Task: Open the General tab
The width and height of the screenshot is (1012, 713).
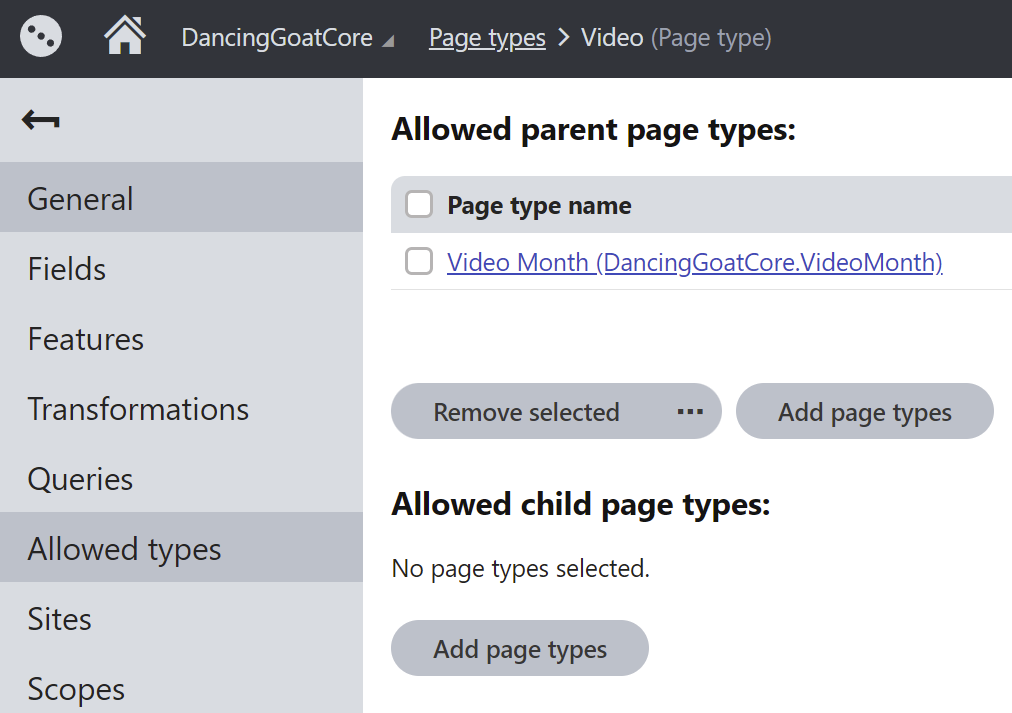Action: tap(181, 197)
